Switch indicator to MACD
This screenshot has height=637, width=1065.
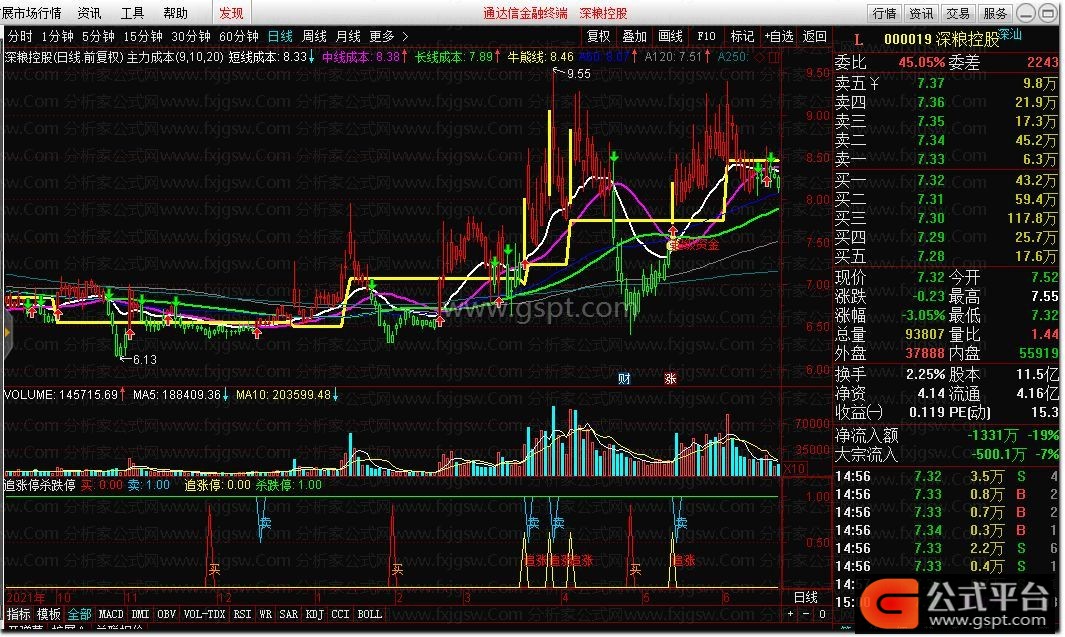[x=111, y=614]
